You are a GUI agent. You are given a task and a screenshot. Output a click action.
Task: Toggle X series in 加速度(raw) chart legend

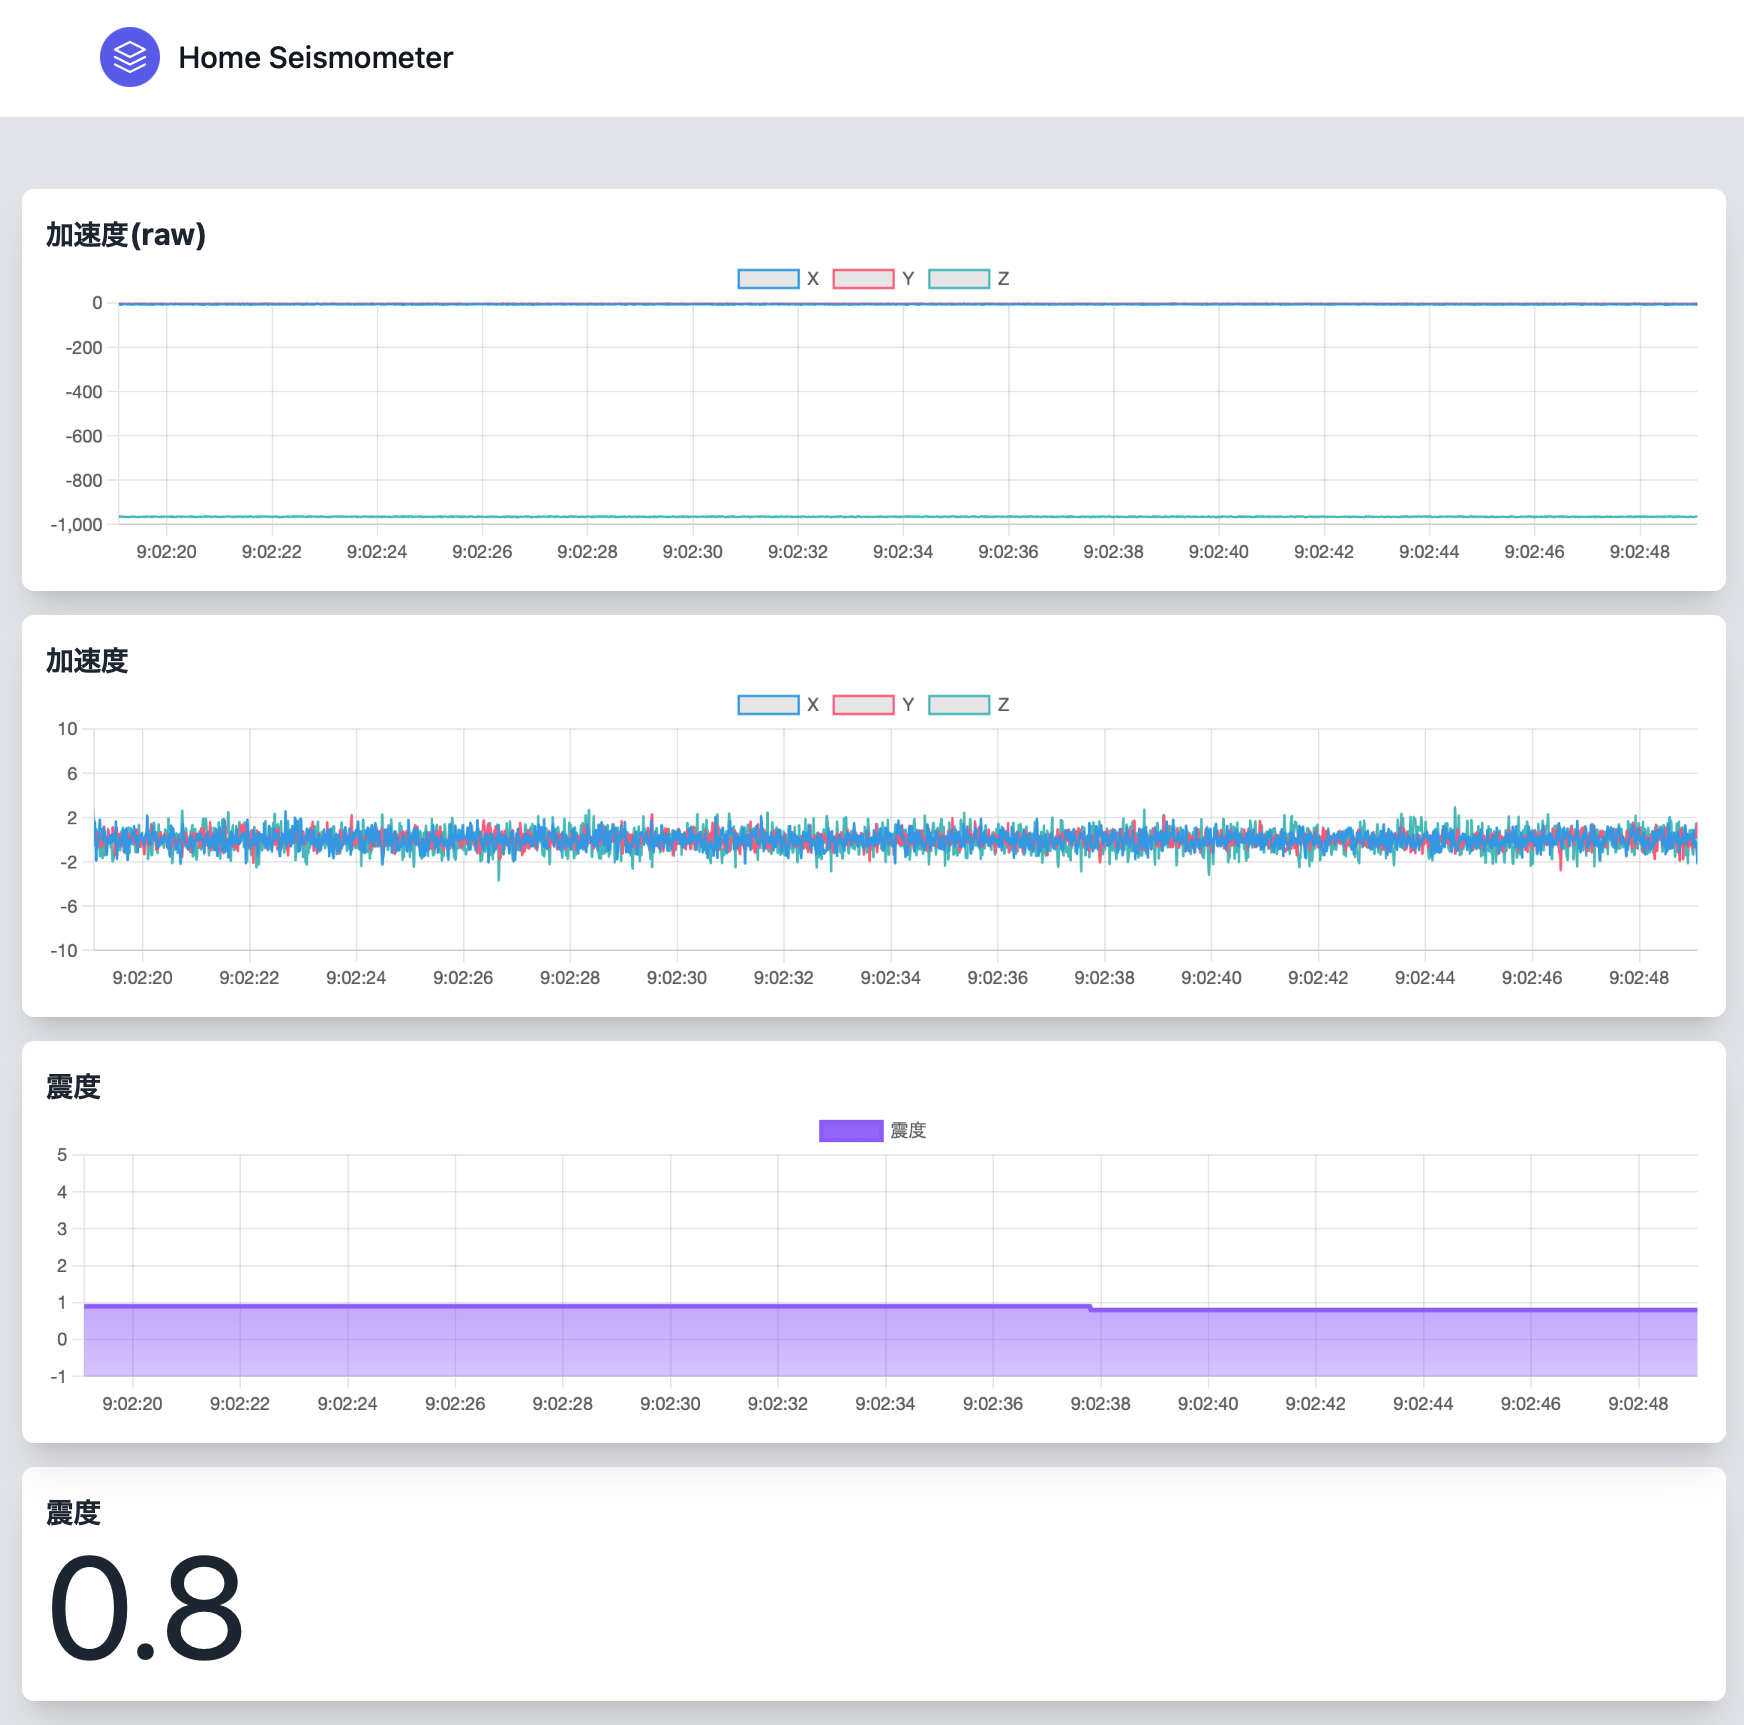(778, 279)
